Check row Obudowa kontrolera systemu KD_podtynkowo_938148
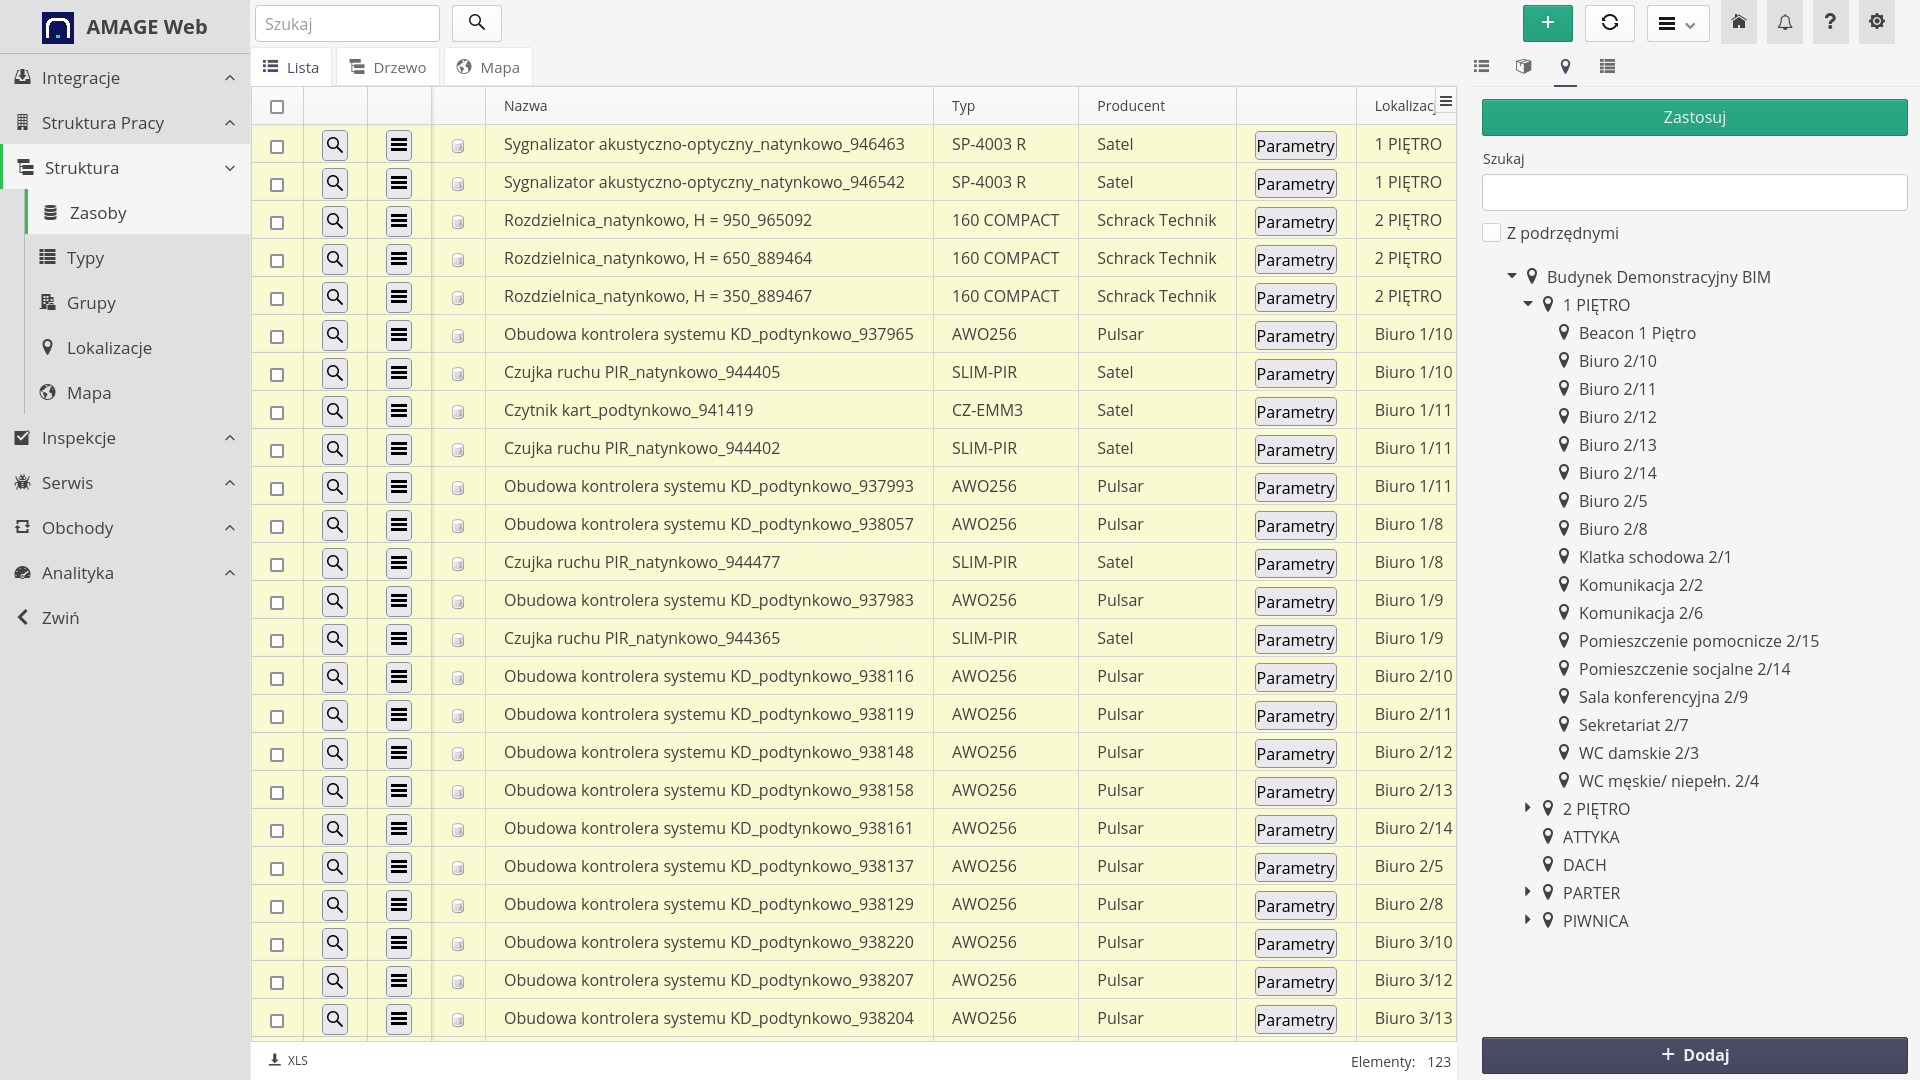1920x1080 pixels. tap(277, 755)
